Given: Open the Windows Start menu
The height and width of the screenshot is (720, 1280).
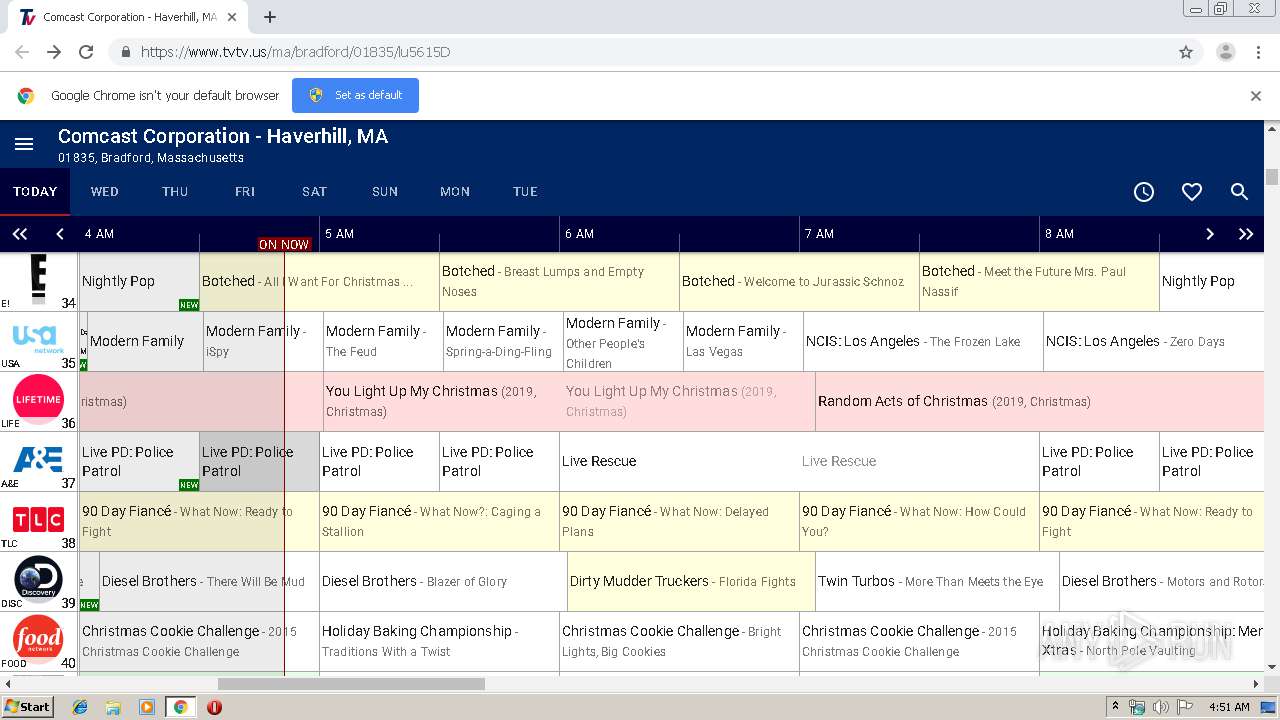Looking at the screenshot, I should [28, 707].
